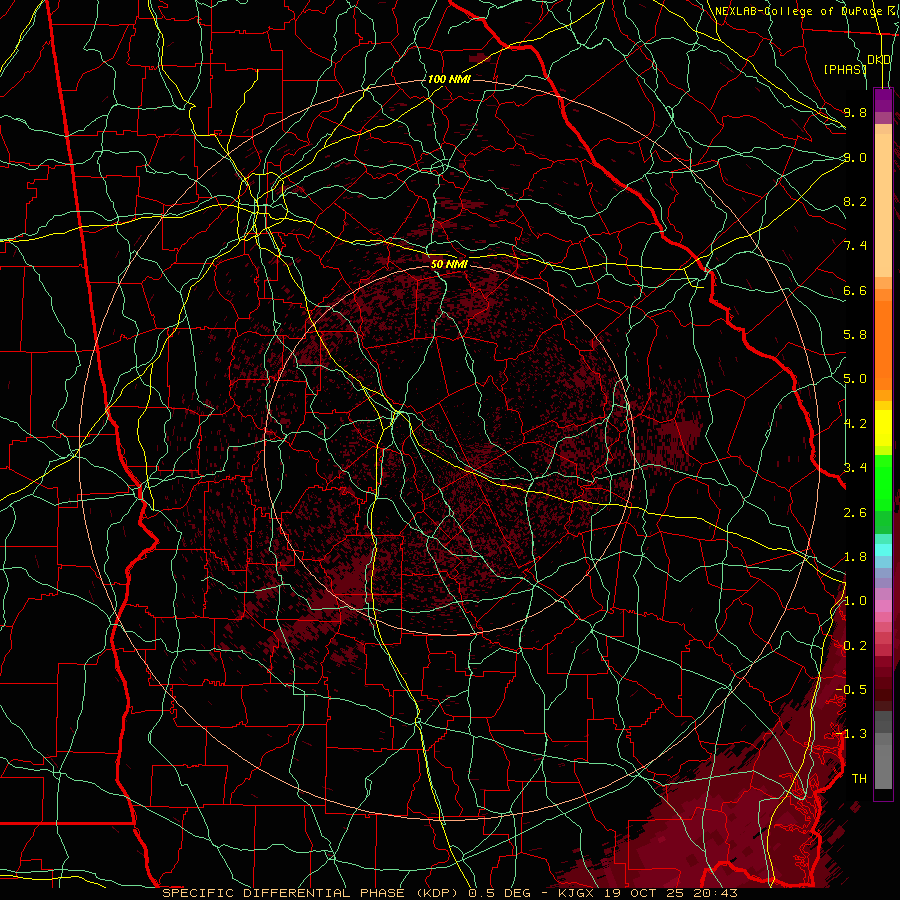
Task: Click the 5.0 color scale value
Action: [855, 379]
